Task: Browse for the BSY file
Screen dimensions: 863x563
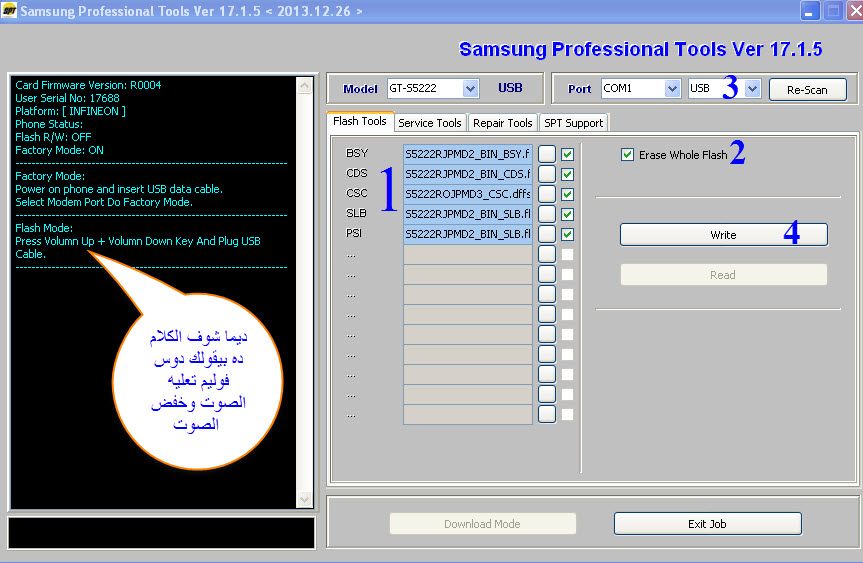Action: 547,154
